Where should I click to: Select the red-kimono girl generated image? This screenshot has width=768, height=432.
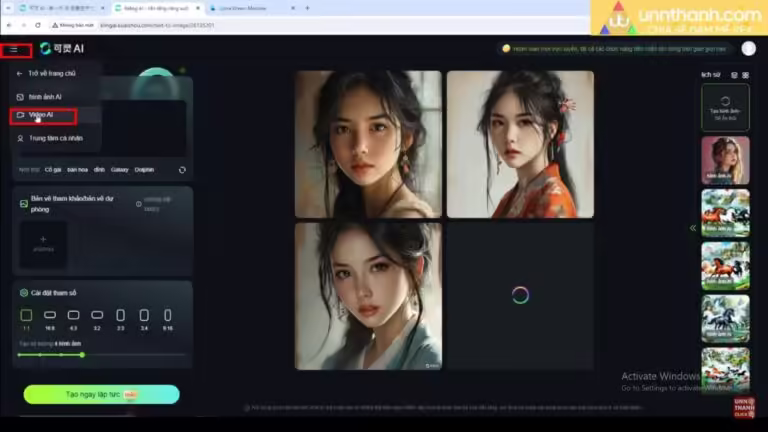pyautogui.click(x=520, y=144)
